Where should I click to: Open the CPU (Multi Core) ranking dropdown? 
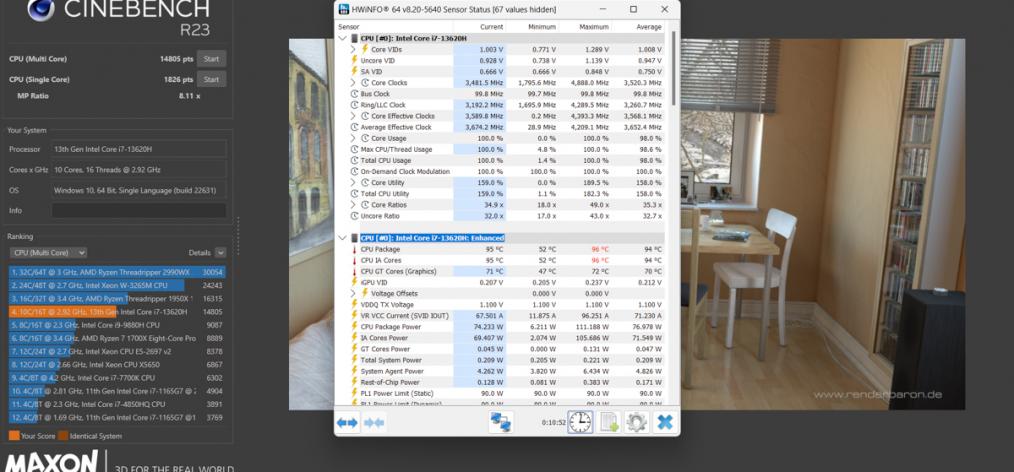point(49,253)
